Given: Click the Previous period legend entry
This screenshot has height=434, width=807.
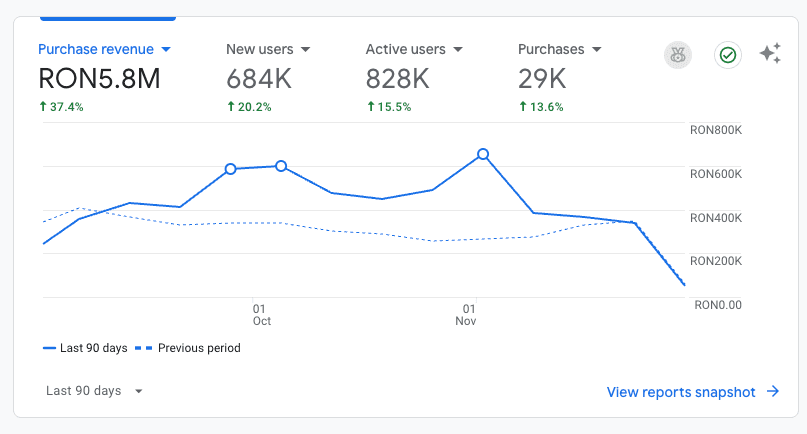Looking at the screenshot, I should (x=188, y=348).
